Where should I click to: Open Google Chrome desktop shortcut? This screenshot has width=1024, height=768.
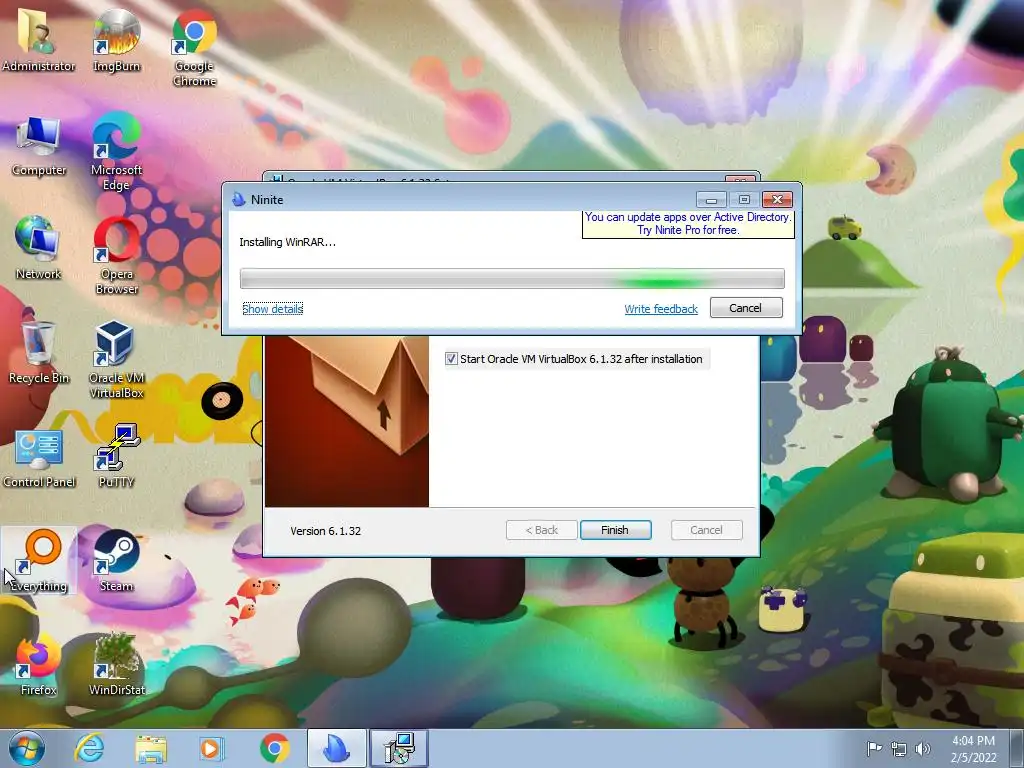tap(195, 47)
